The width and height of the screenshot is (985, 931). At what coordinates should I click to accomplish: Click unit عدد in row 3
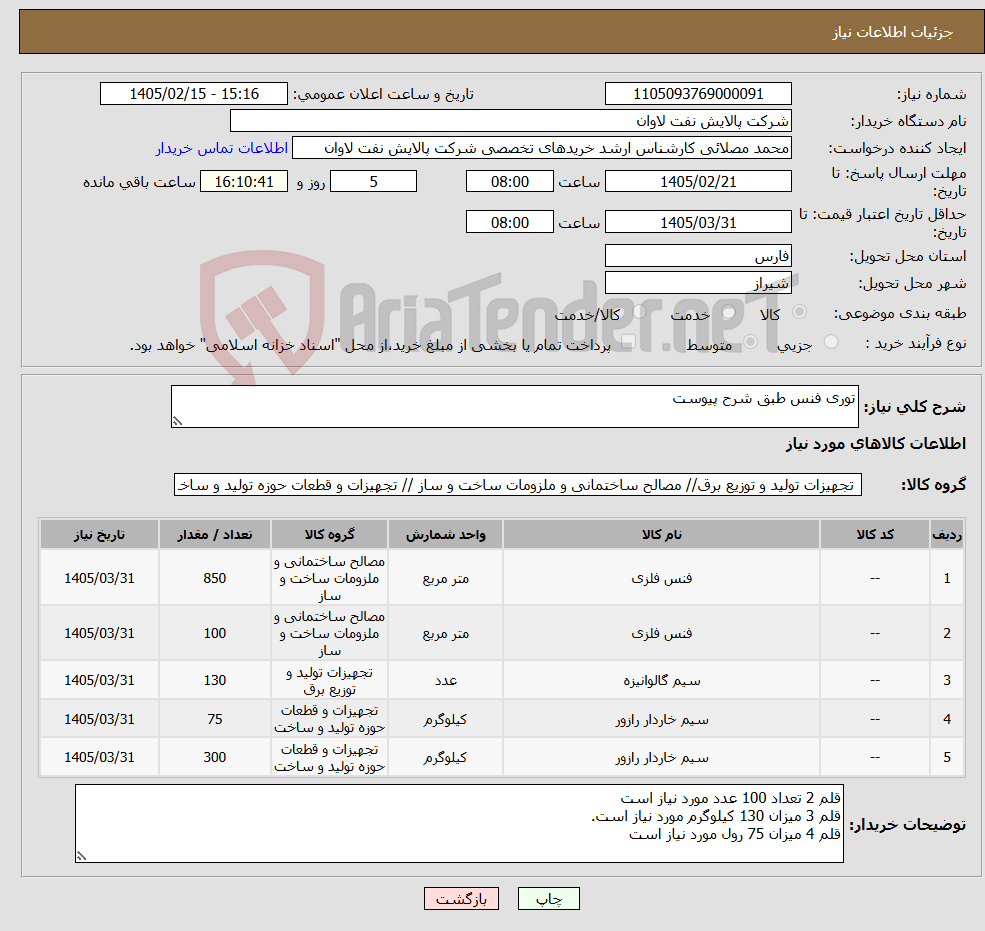[445, 680]
